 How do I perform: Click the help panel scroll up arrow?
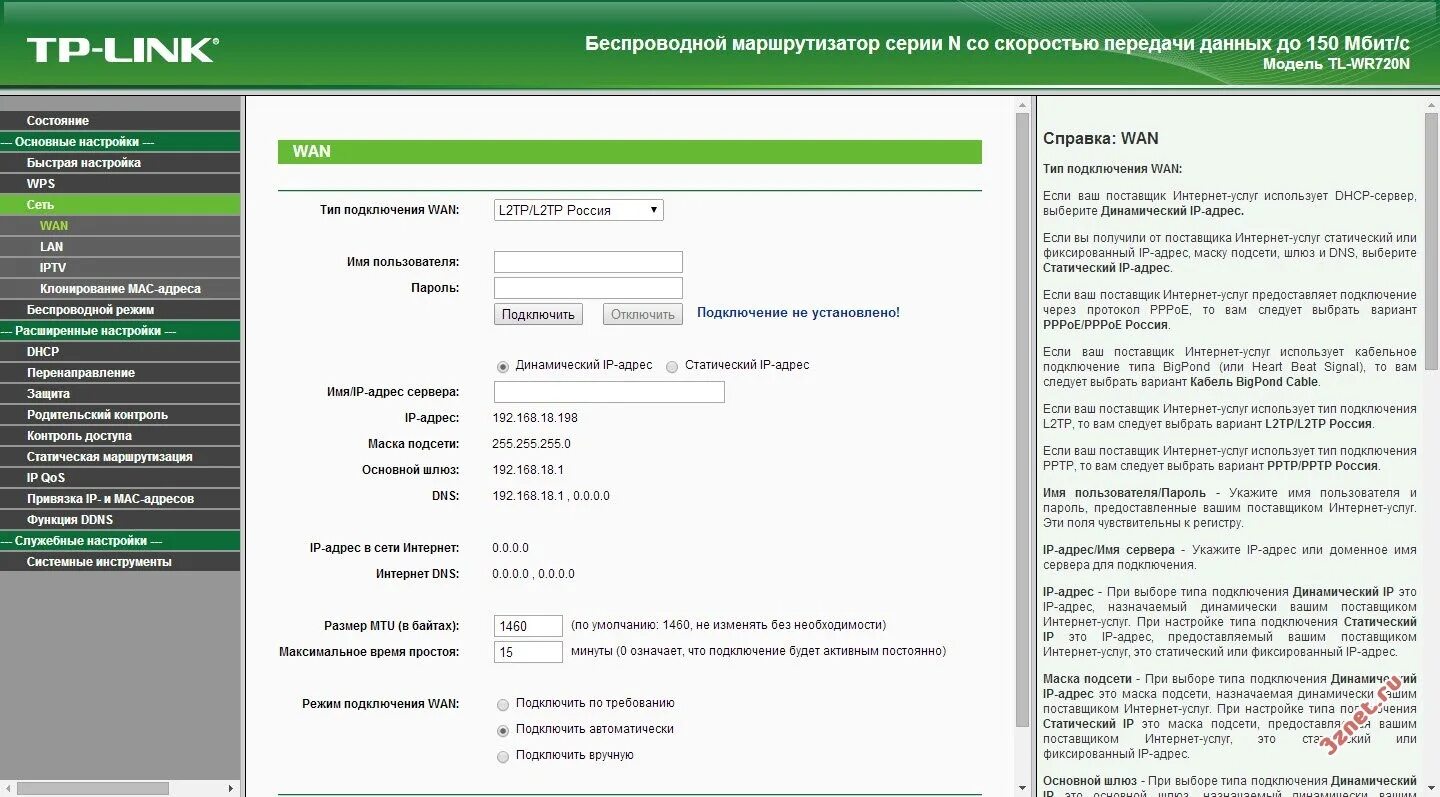pyautogui.click(x=1431, y=104)
